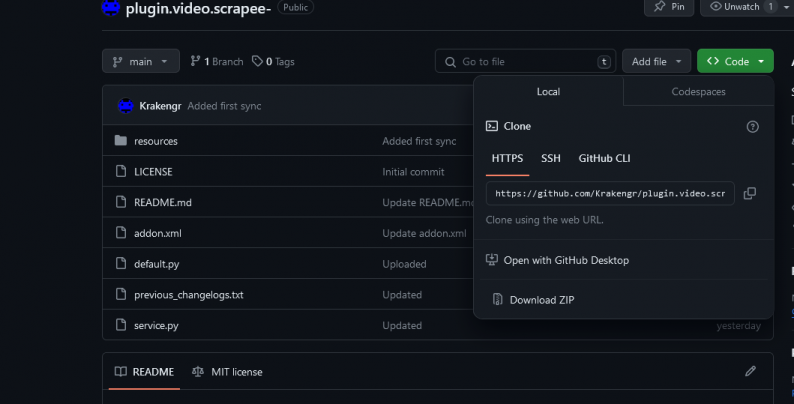
Task: Open the 'Update addon.xml' commit message
Action: [x=424, y=233]
